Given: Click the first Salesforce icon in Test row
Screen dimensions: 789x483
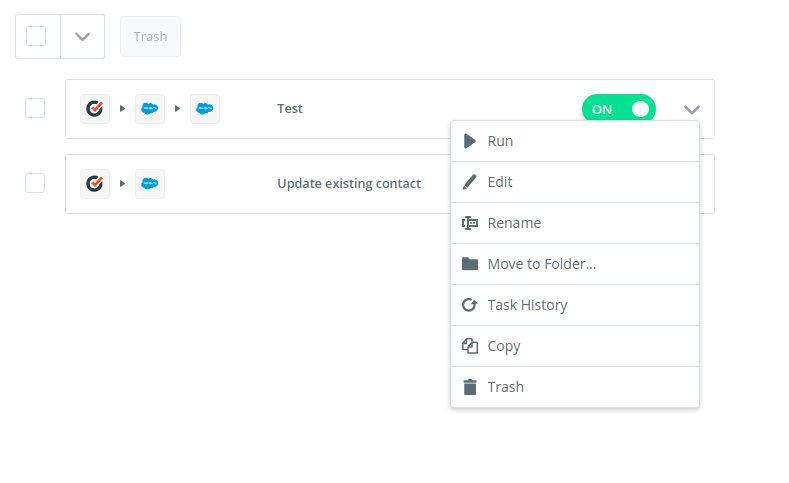Looking at the screenshot, I should coord(149,109).
